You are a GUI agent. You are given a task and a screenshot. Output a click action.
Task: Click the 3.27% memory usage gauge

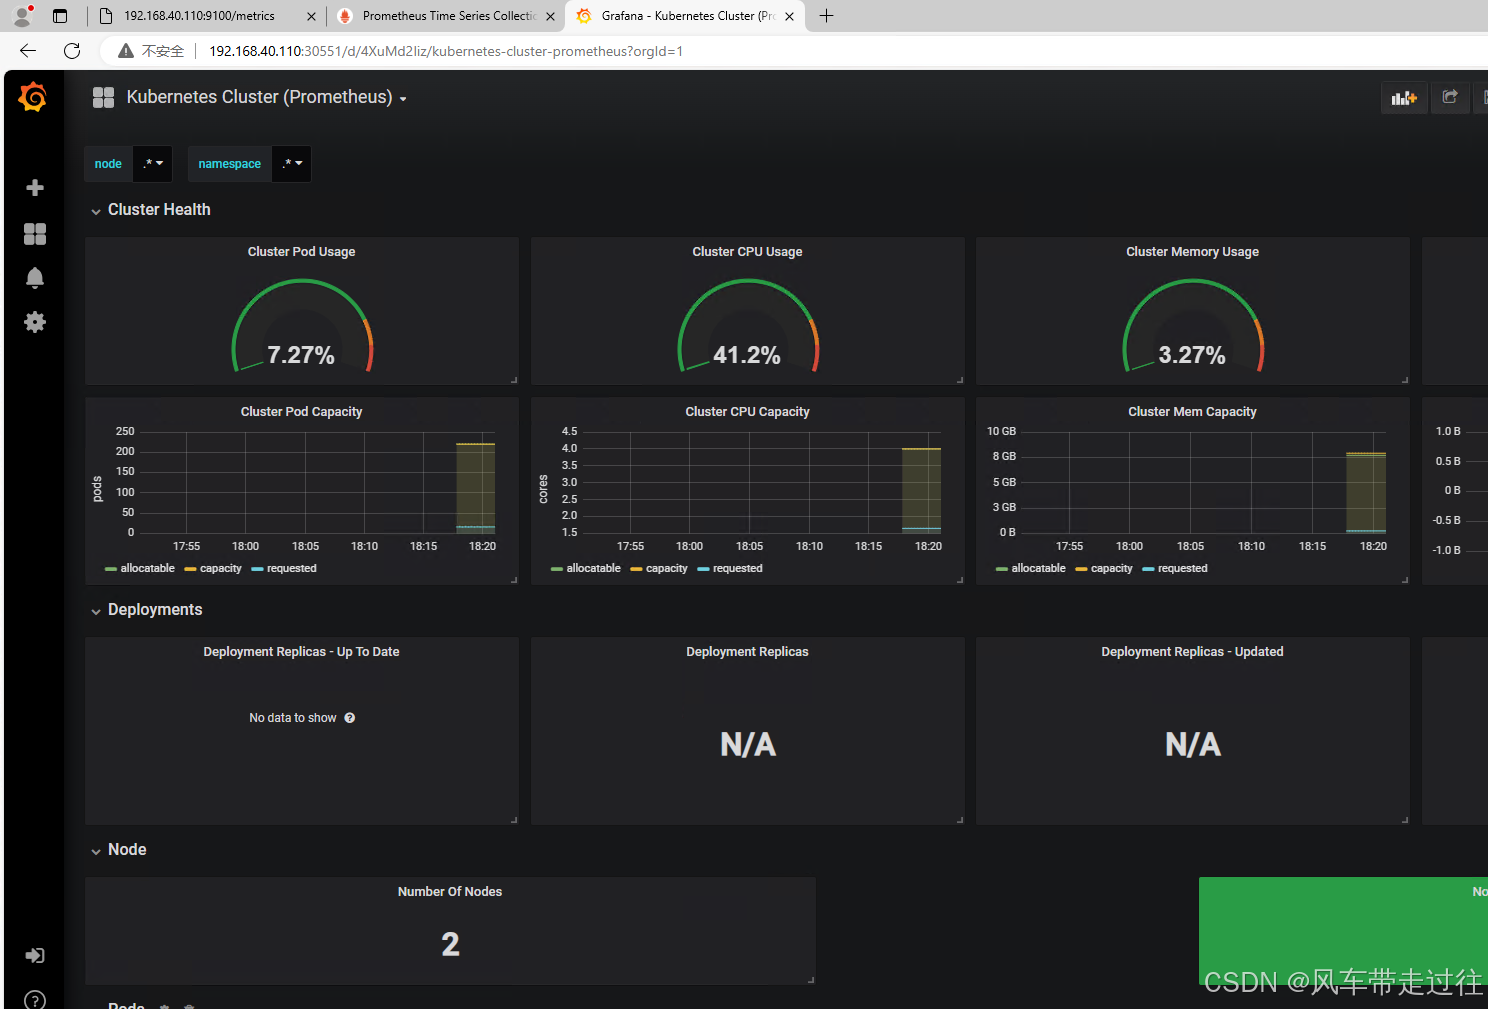tap(1193, 325)
